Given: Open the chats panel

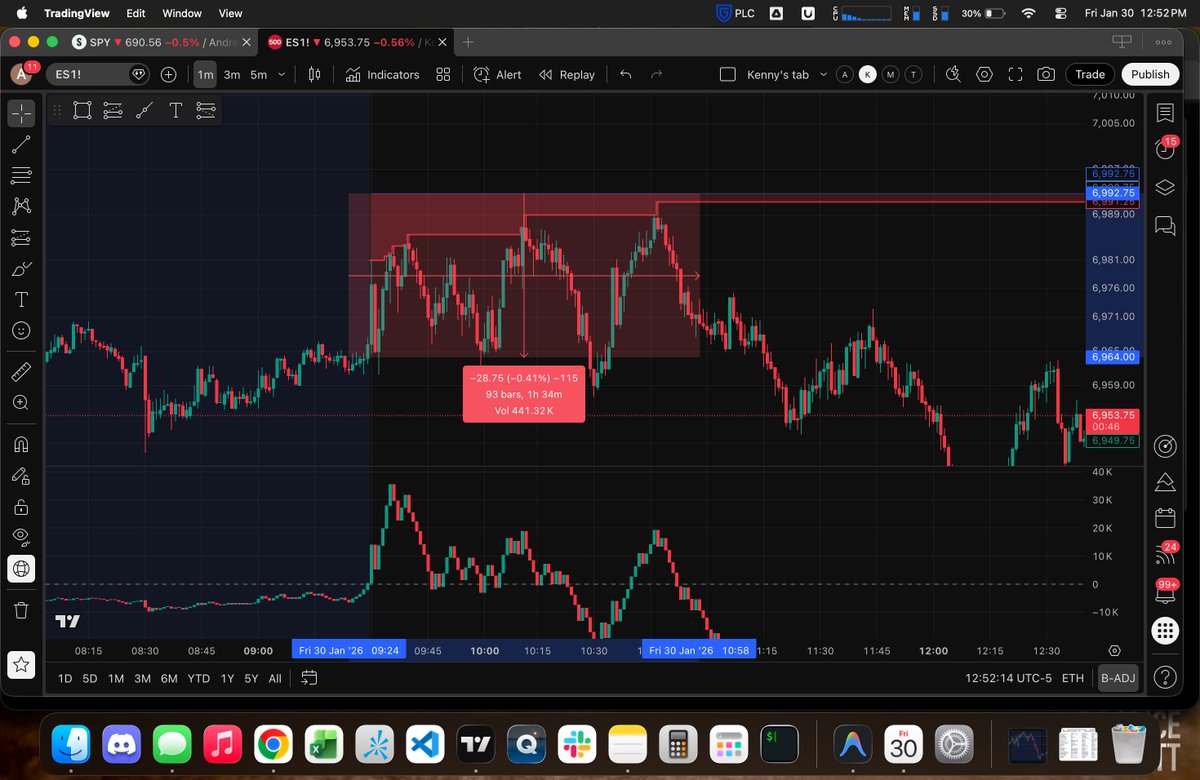Looking at the screenshot, I should coord(1165,226).
